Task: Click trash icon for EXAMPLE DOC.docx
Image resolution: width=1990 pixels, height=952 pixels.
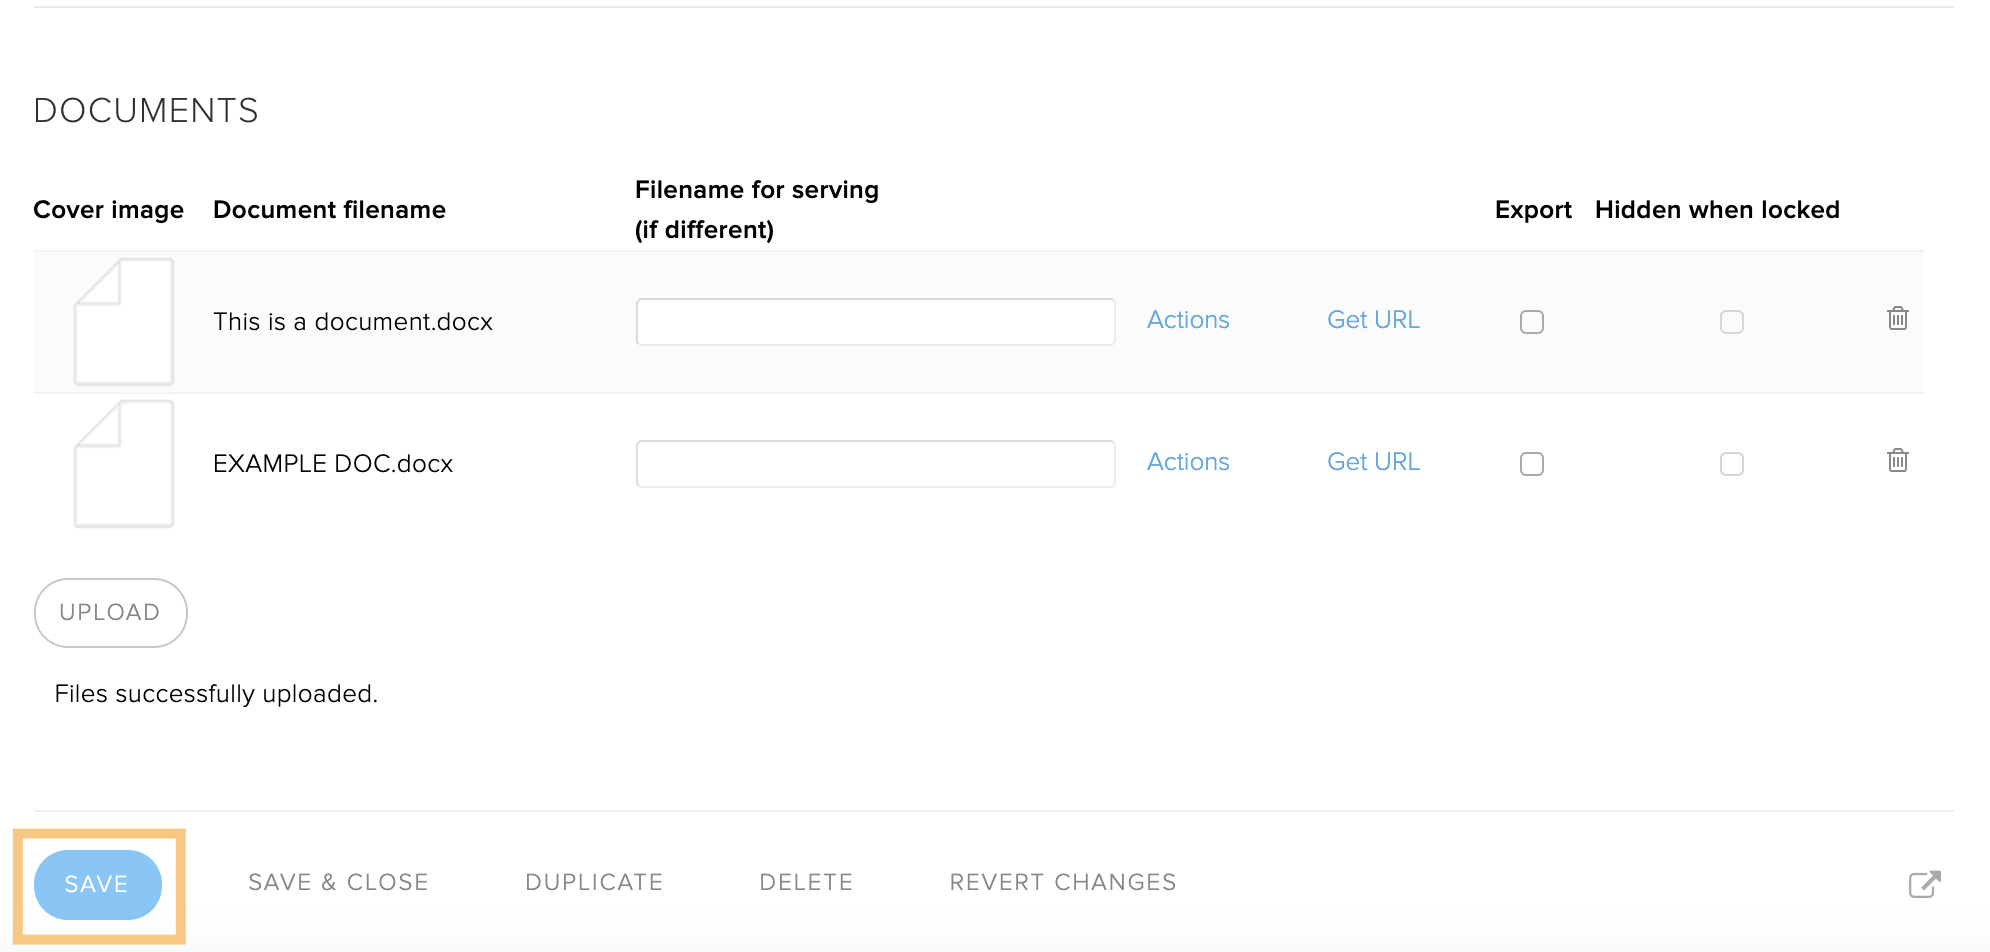Action: 1897,461
